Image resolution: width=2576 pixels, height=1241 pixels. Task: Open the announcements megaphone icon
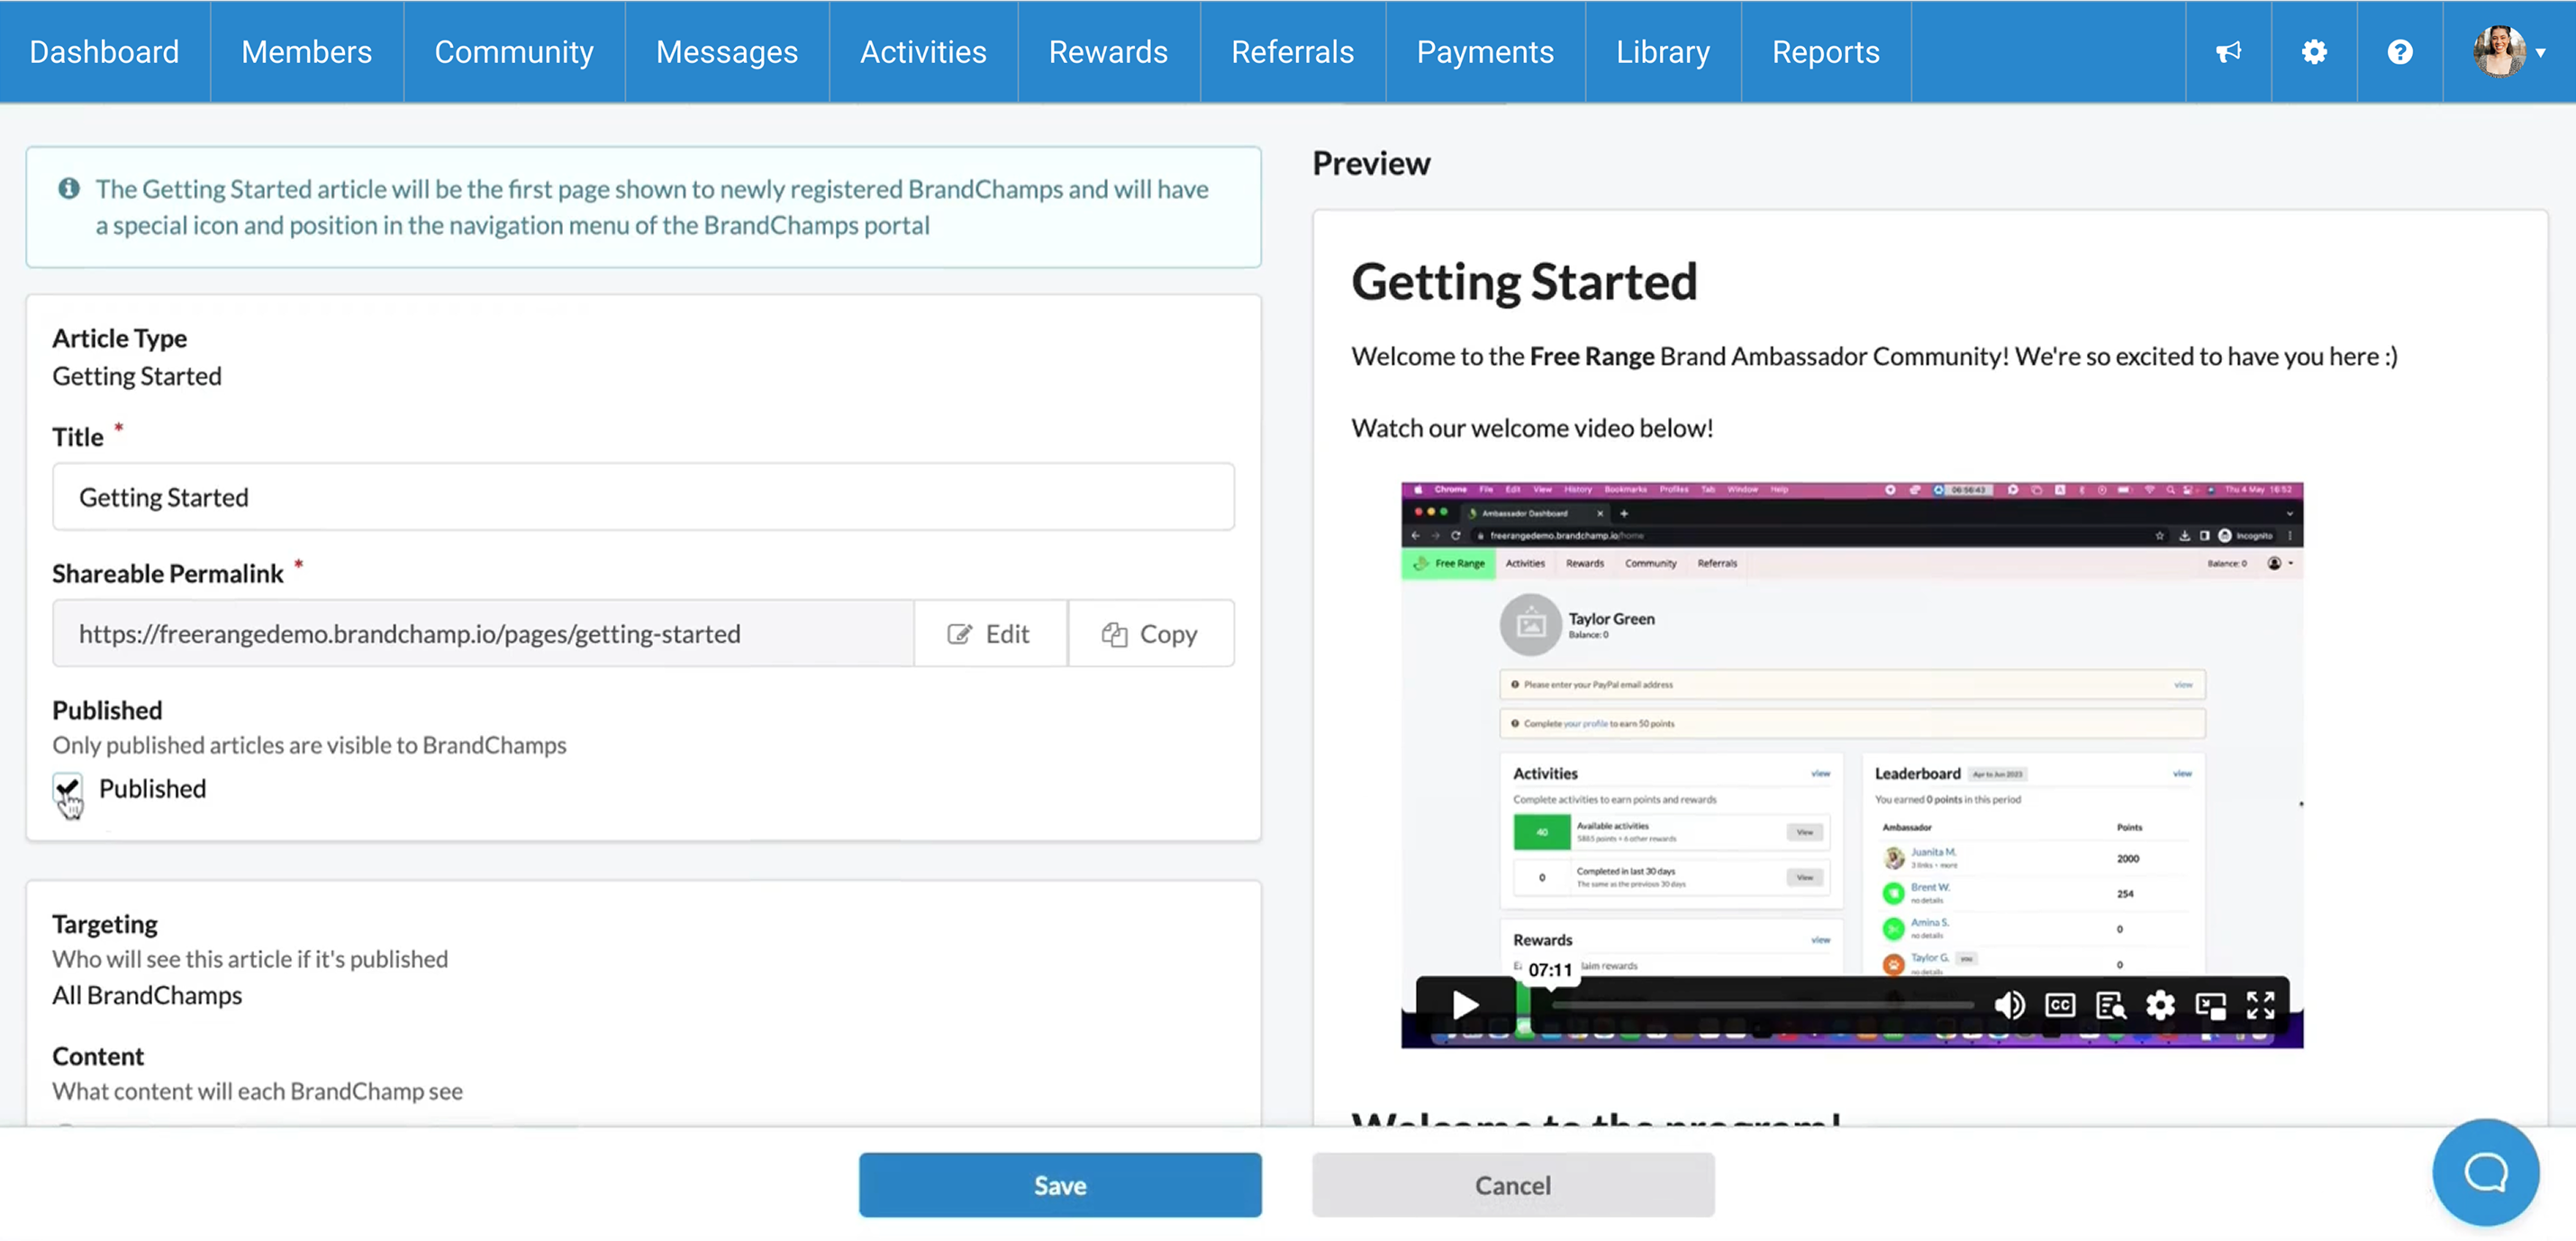pos(2228,52)
